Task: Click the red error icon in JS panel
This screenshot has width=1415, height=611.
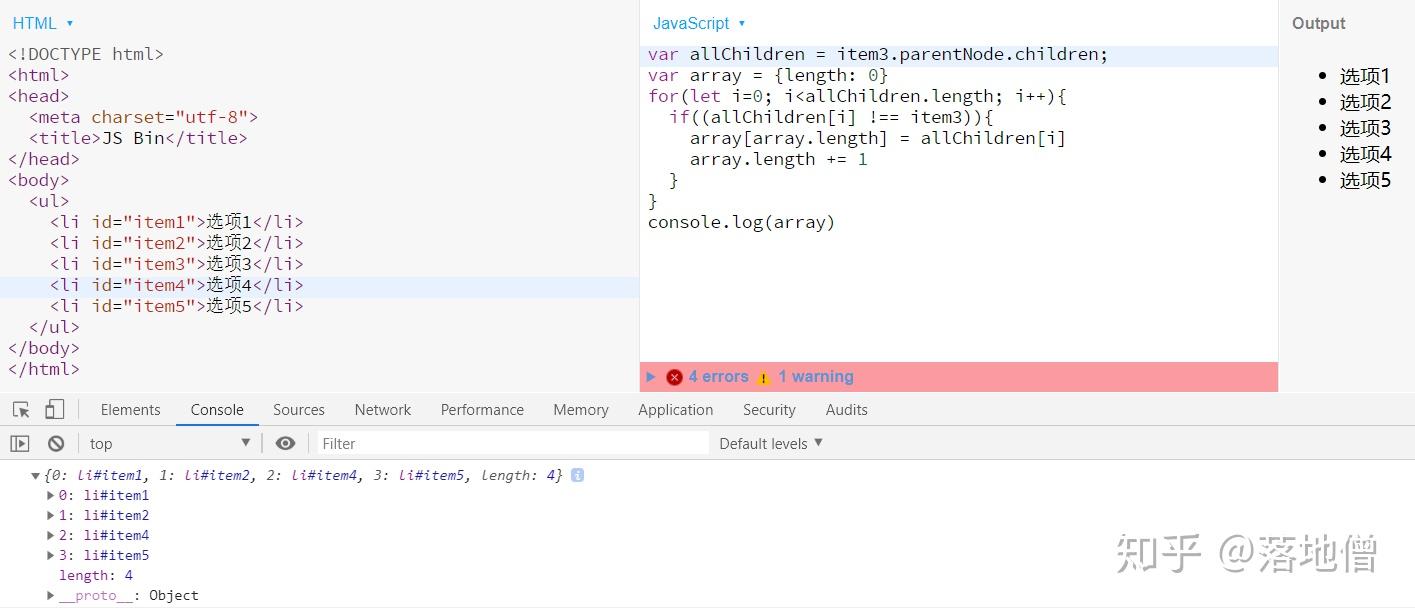Action: pos(675,377)
